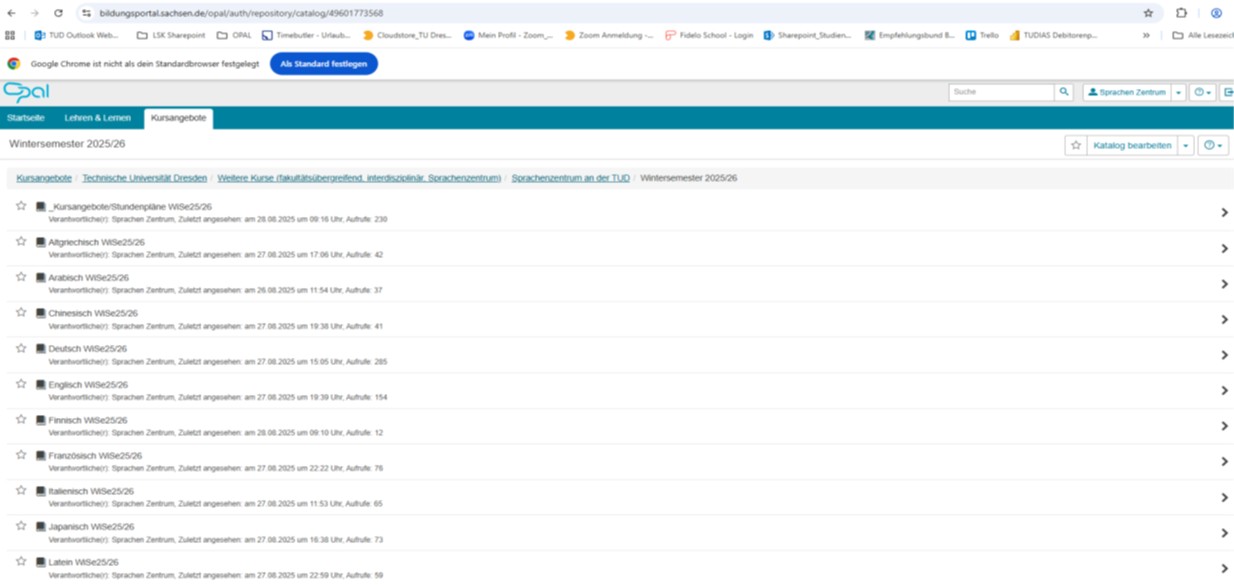1234x585 pixels.
Task: Click the logout icon in header
Action: pyautogui.click(x=1228, y=92)
